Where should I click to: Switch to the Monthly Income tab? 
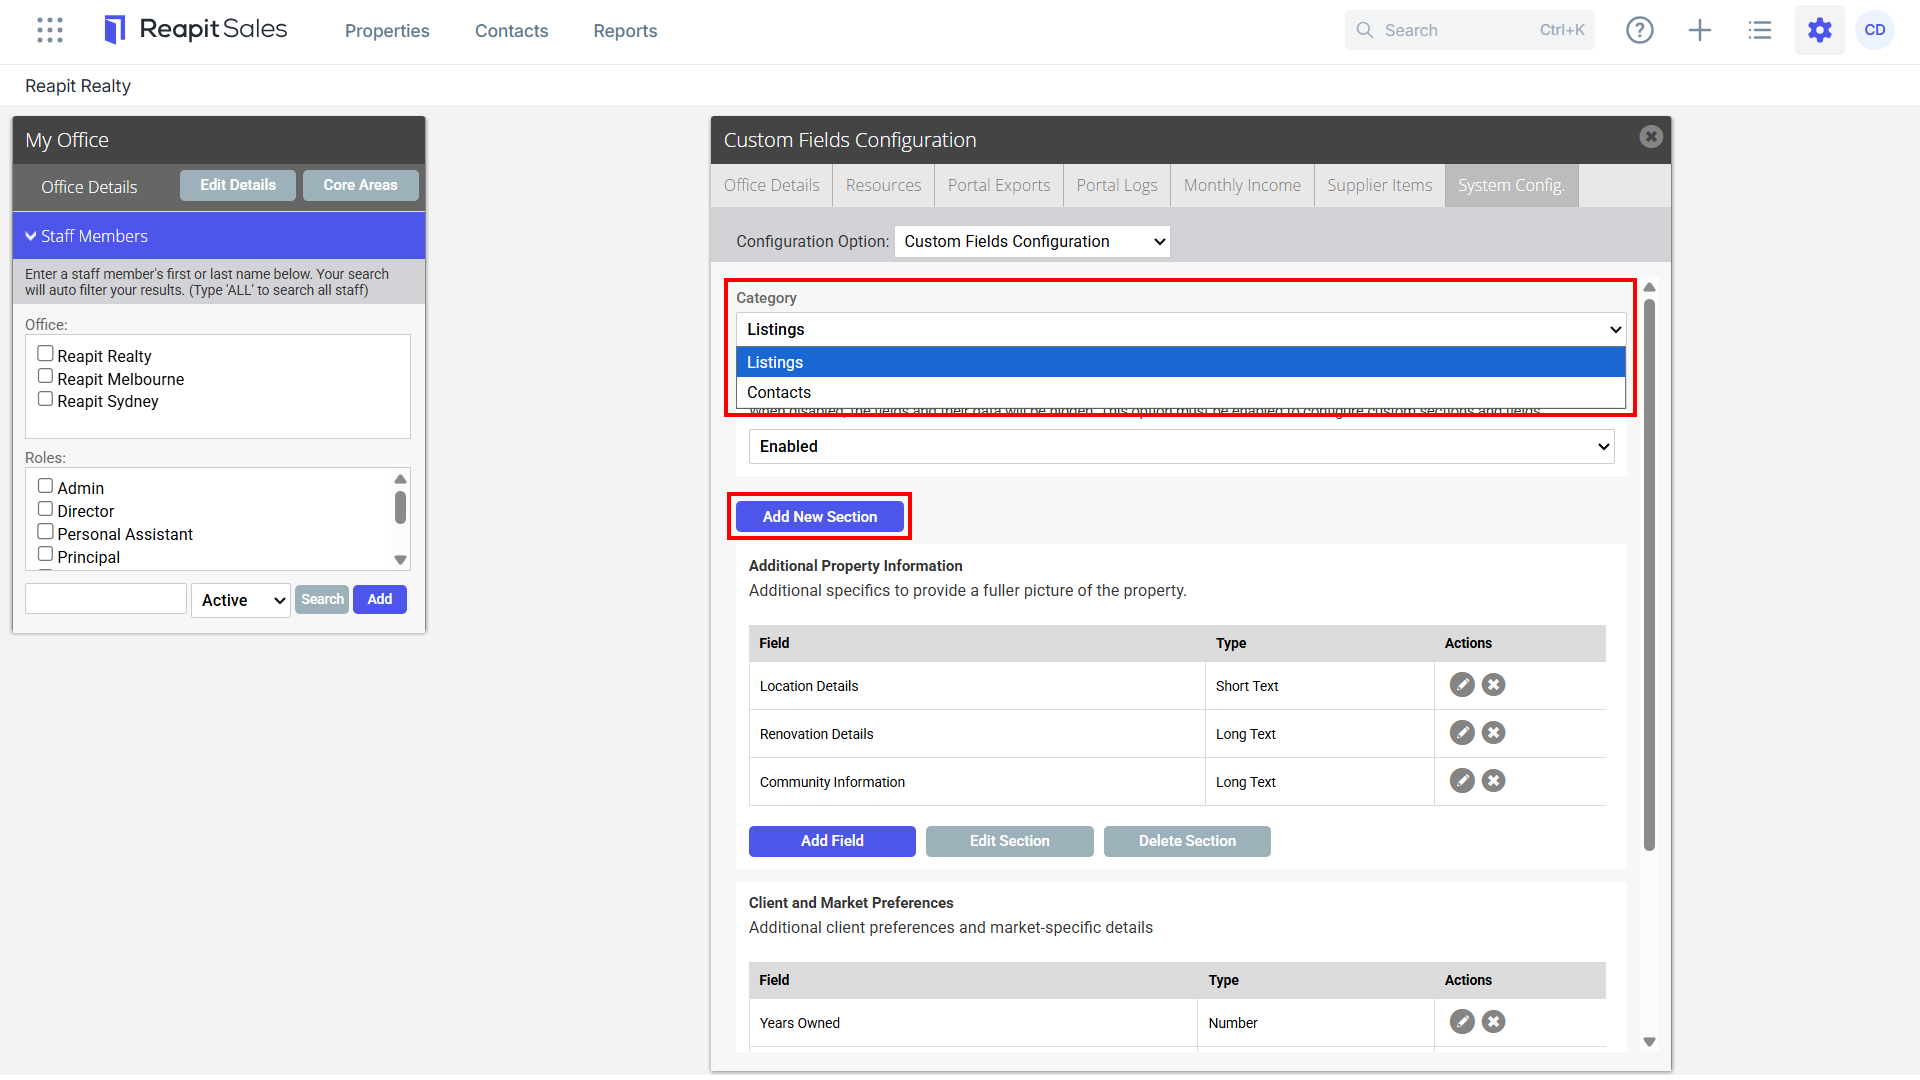tap(1242, 185)
